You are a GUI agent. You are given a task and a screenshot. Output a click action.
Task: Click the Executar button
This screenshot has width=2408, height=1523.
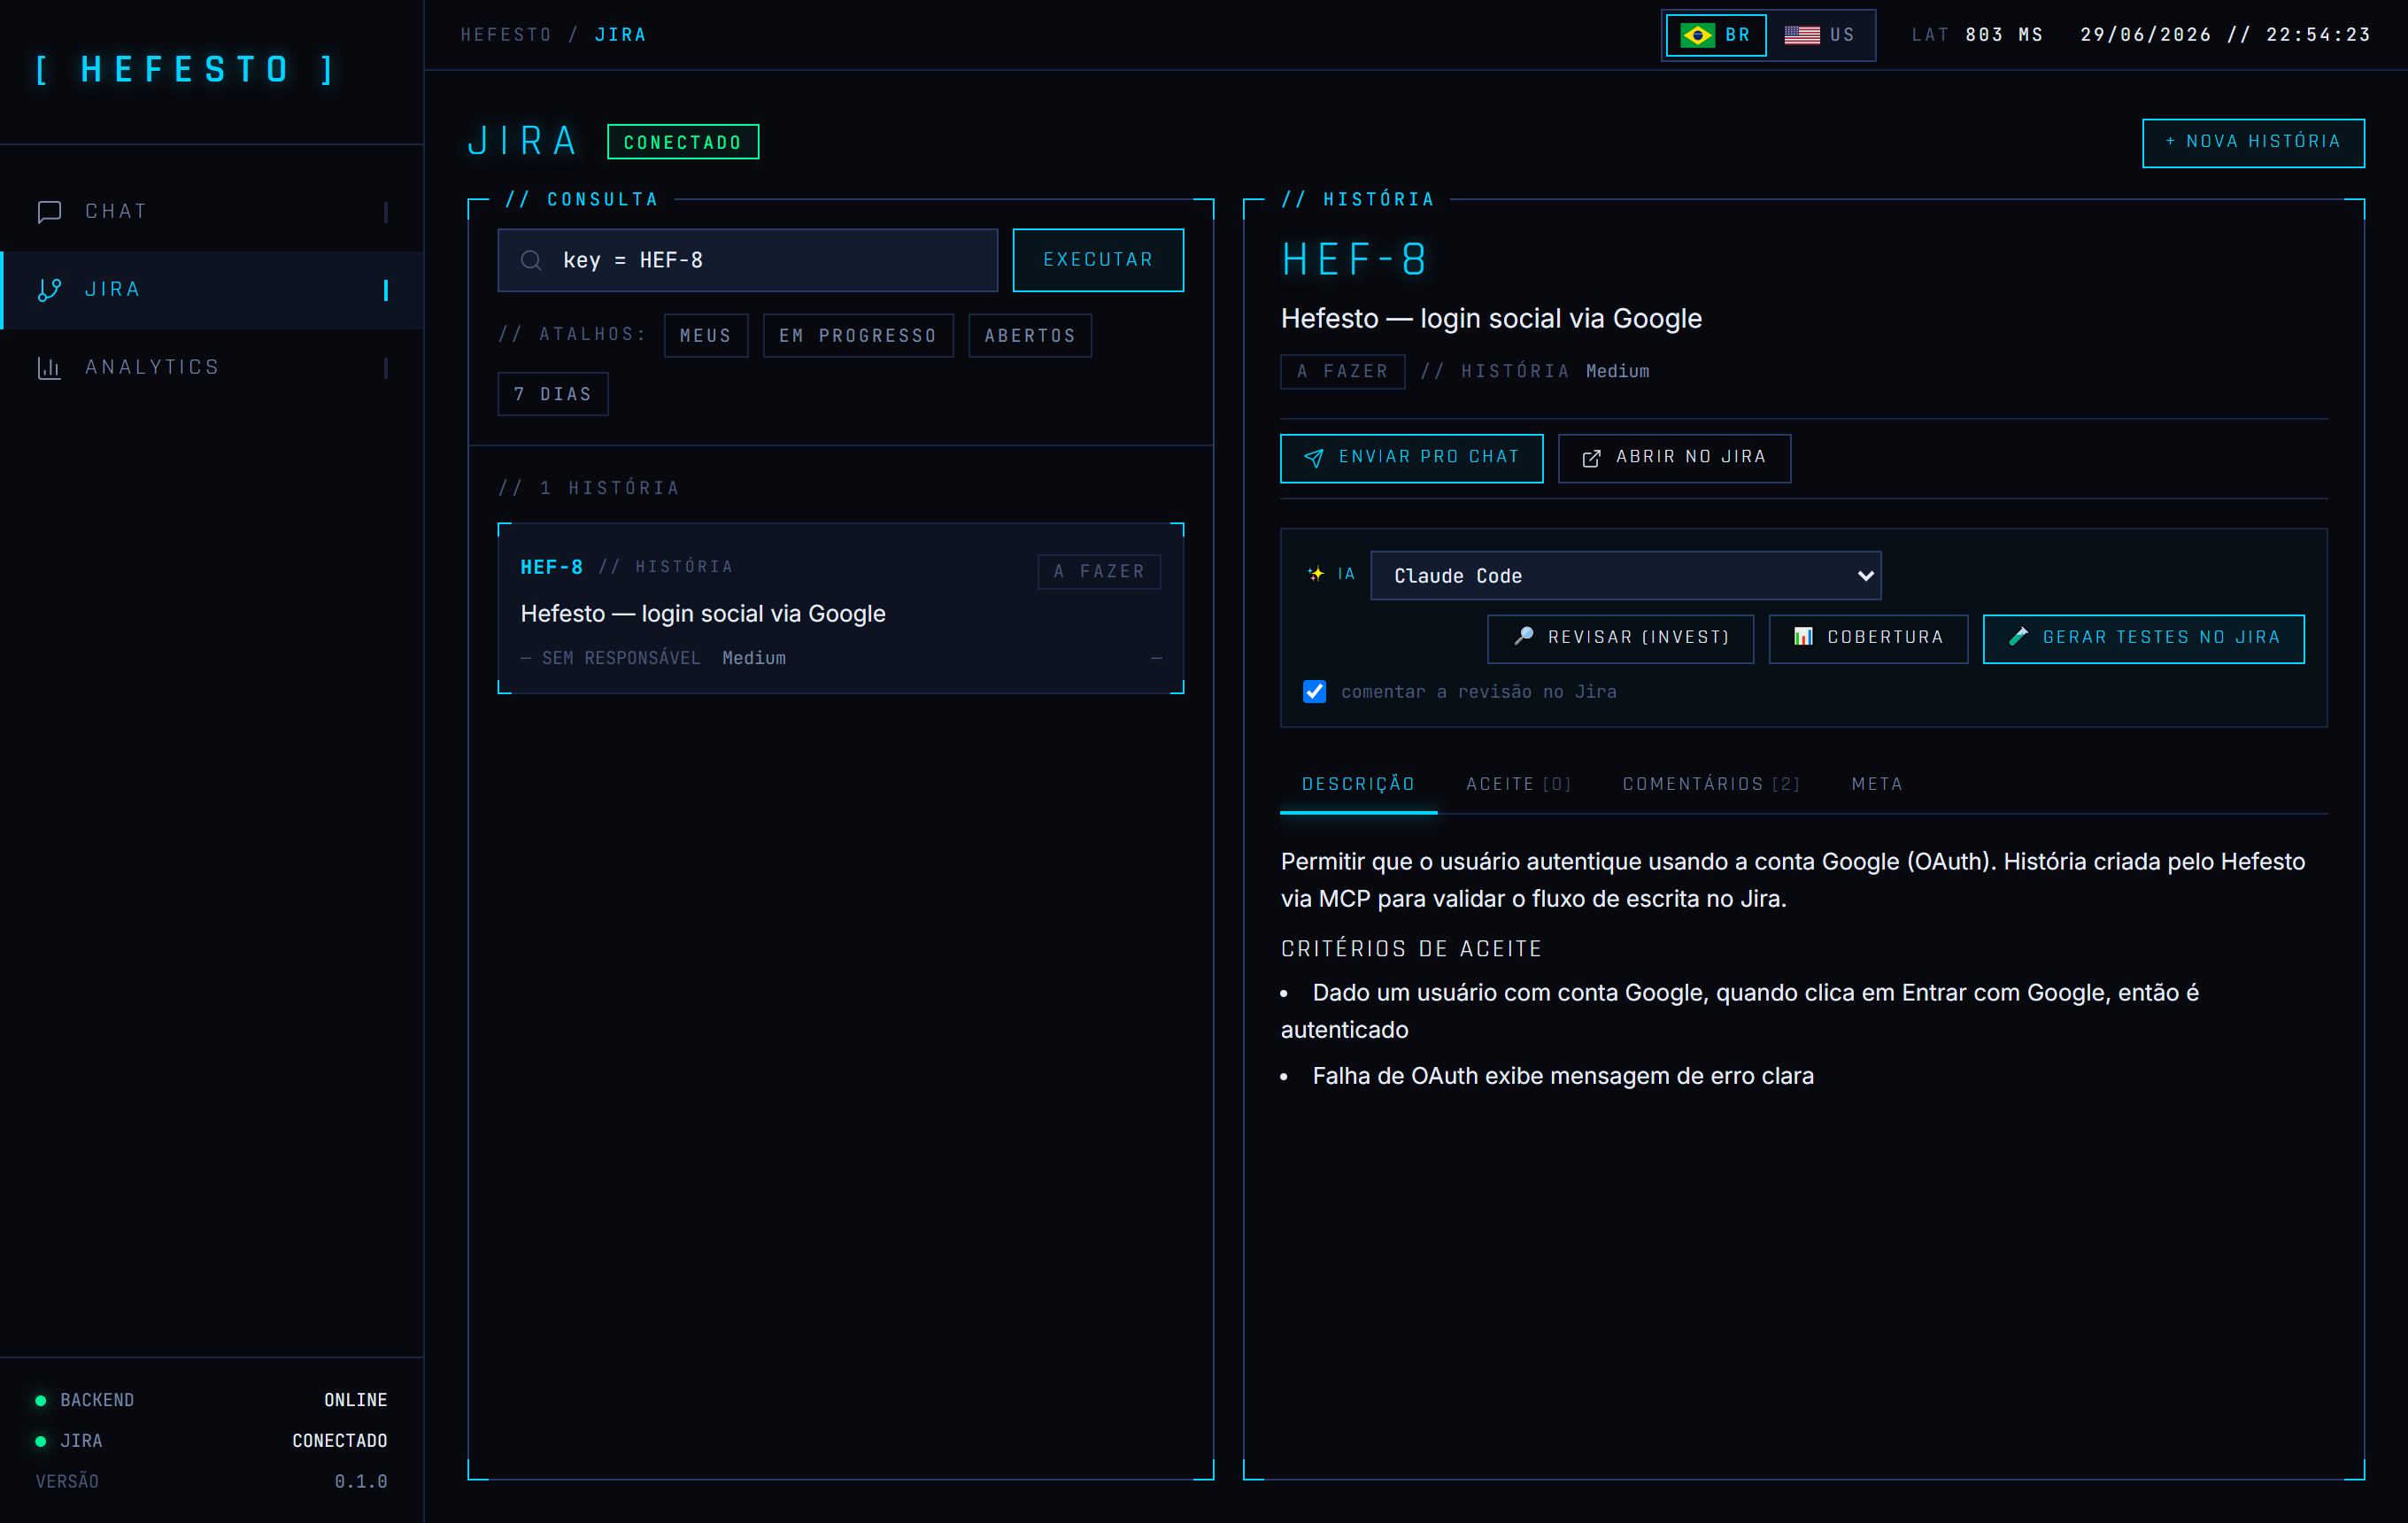[1098, 260]
